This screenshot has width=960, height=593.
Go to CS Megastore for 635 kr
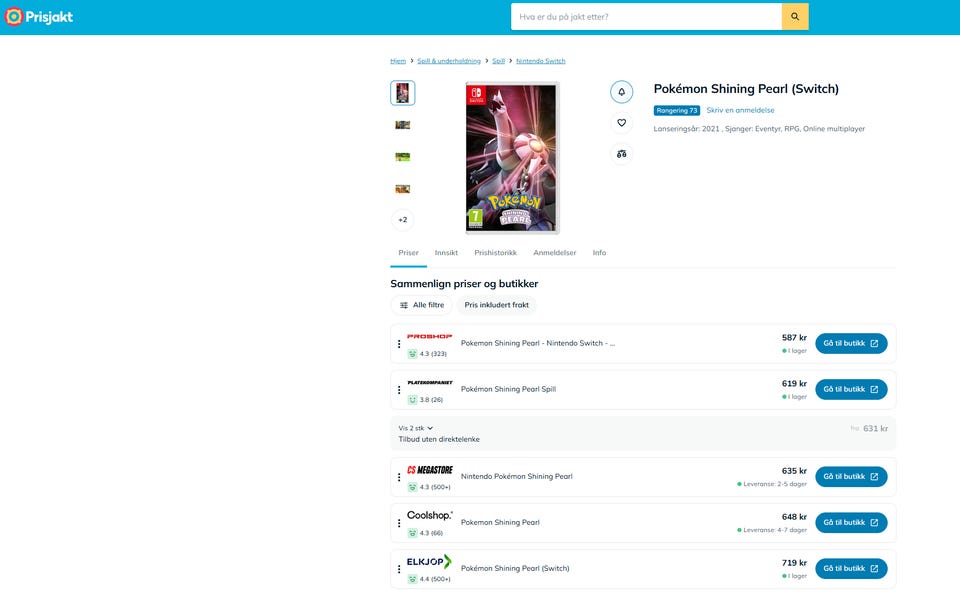pyautogui.click(x=851, y=477)
